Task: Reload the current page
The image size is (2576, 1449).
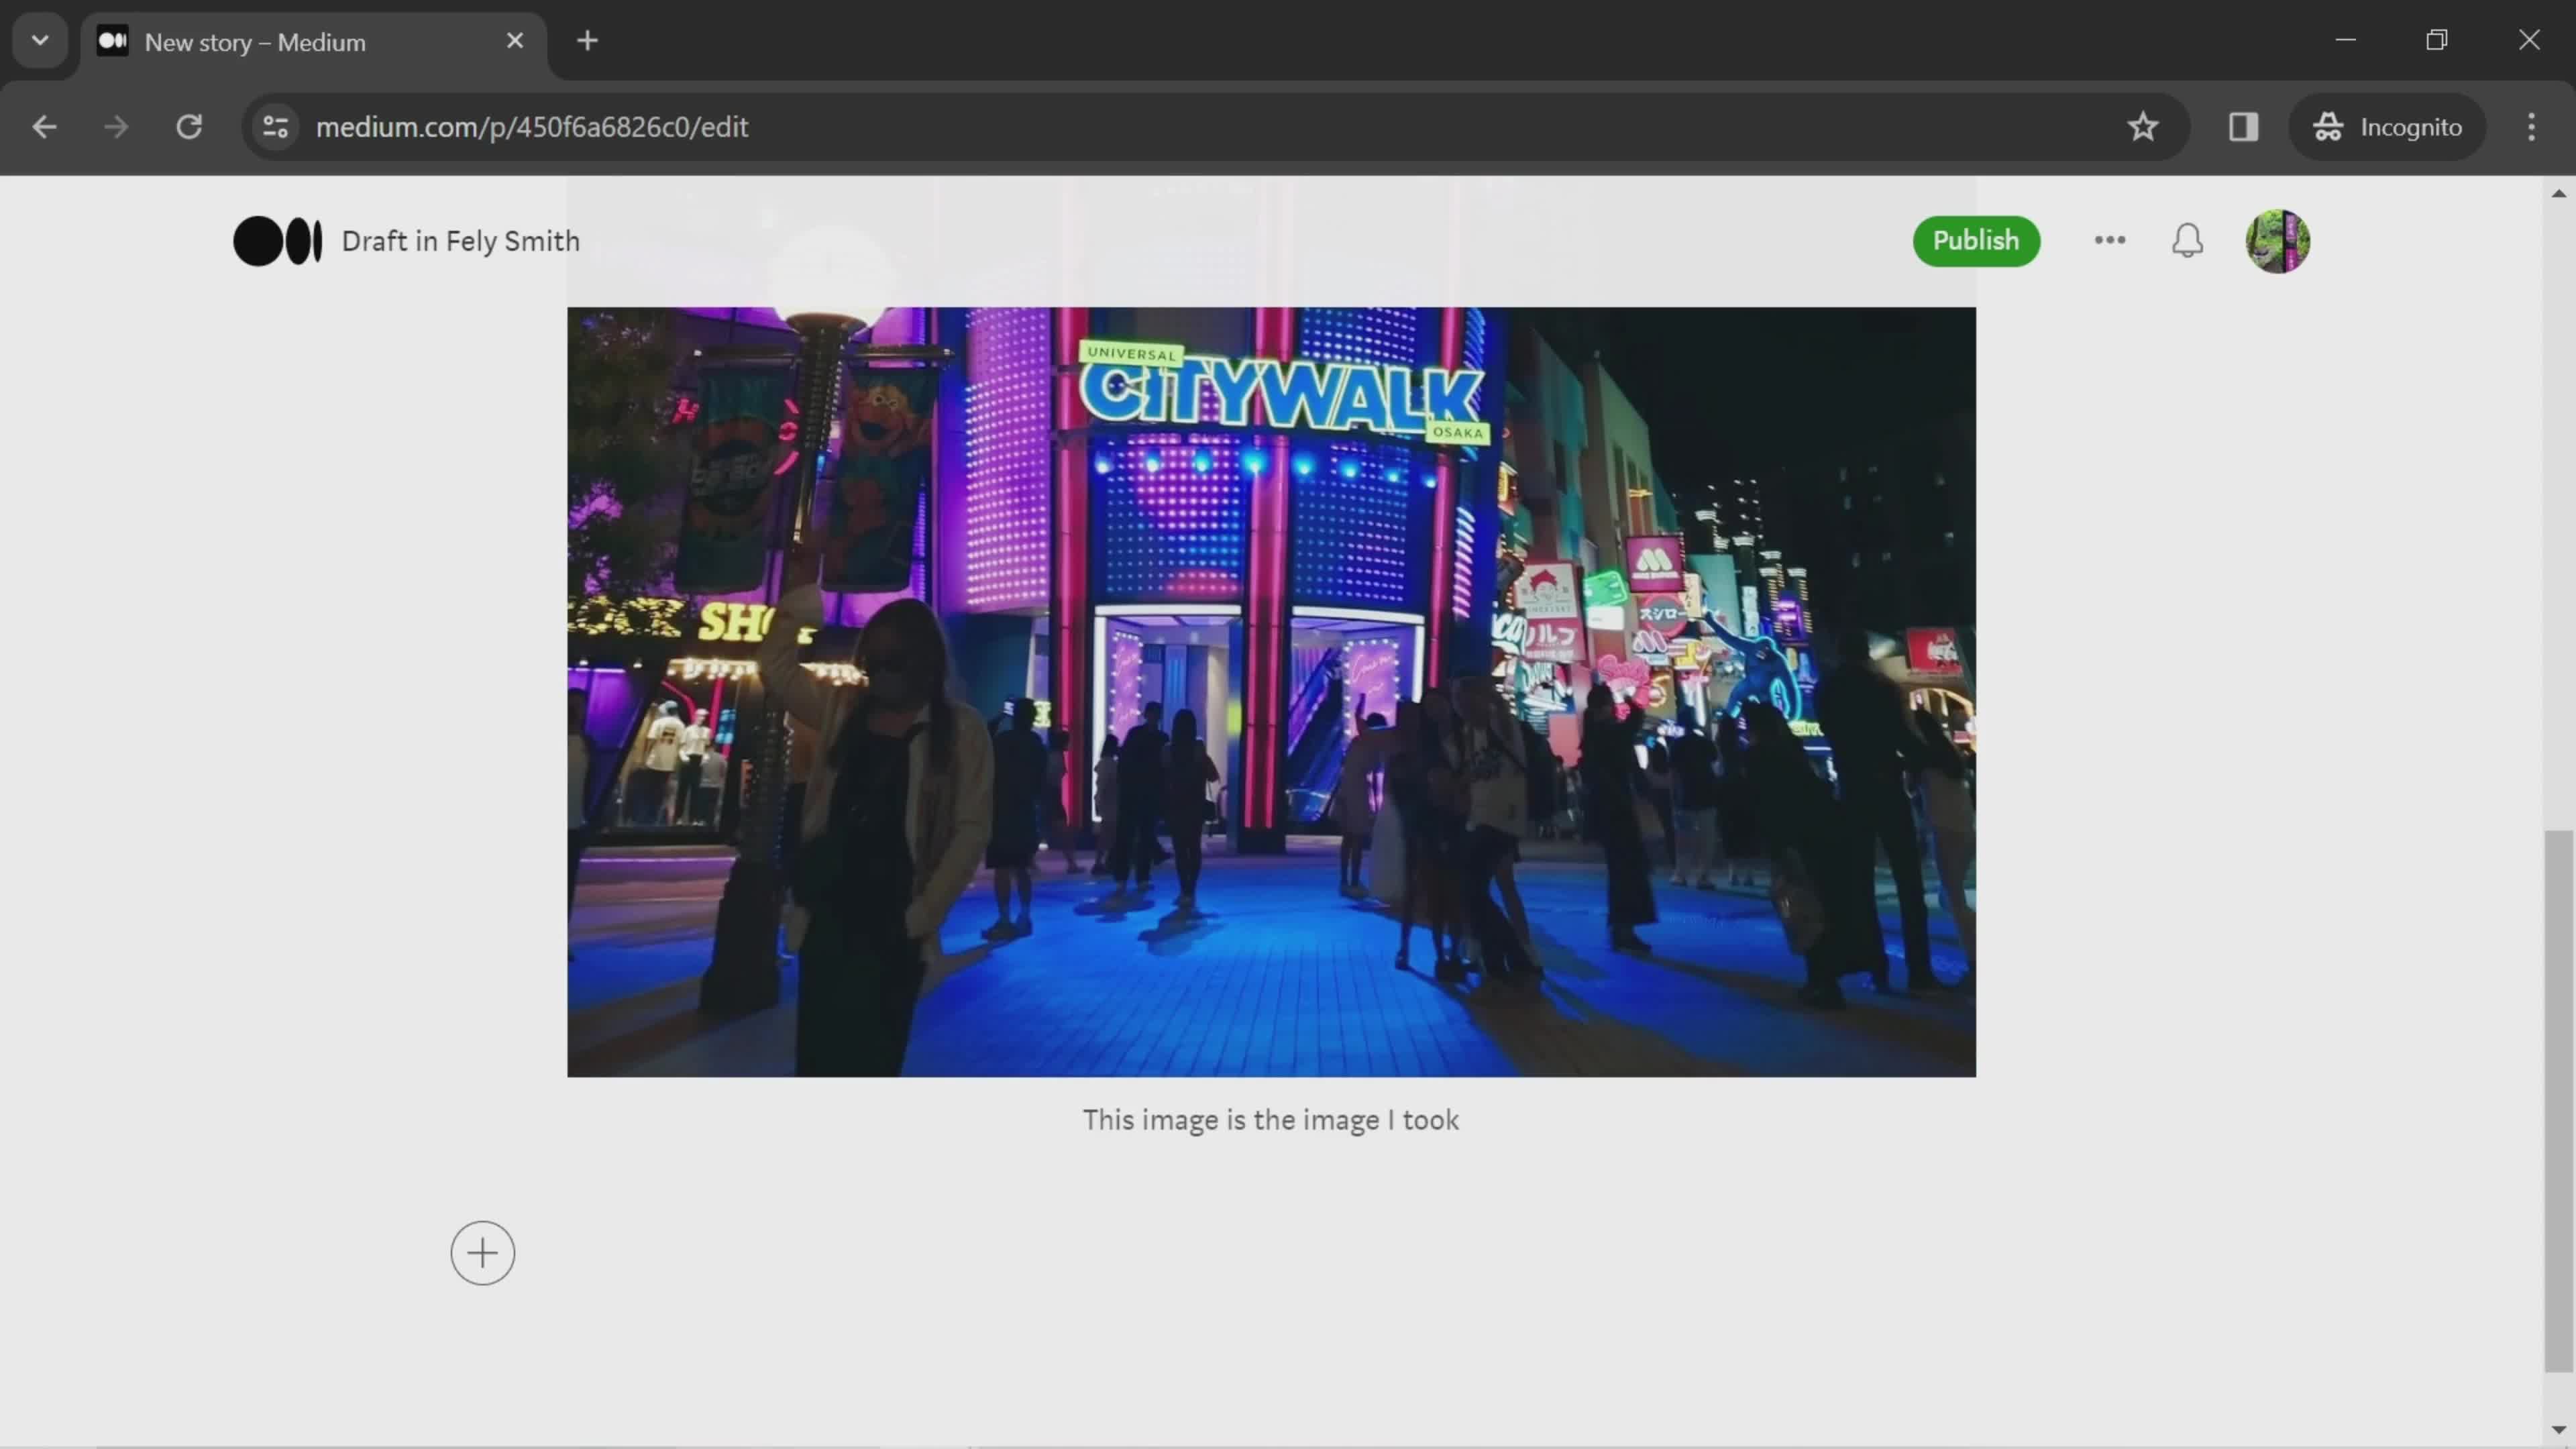Action: [189, 127]
